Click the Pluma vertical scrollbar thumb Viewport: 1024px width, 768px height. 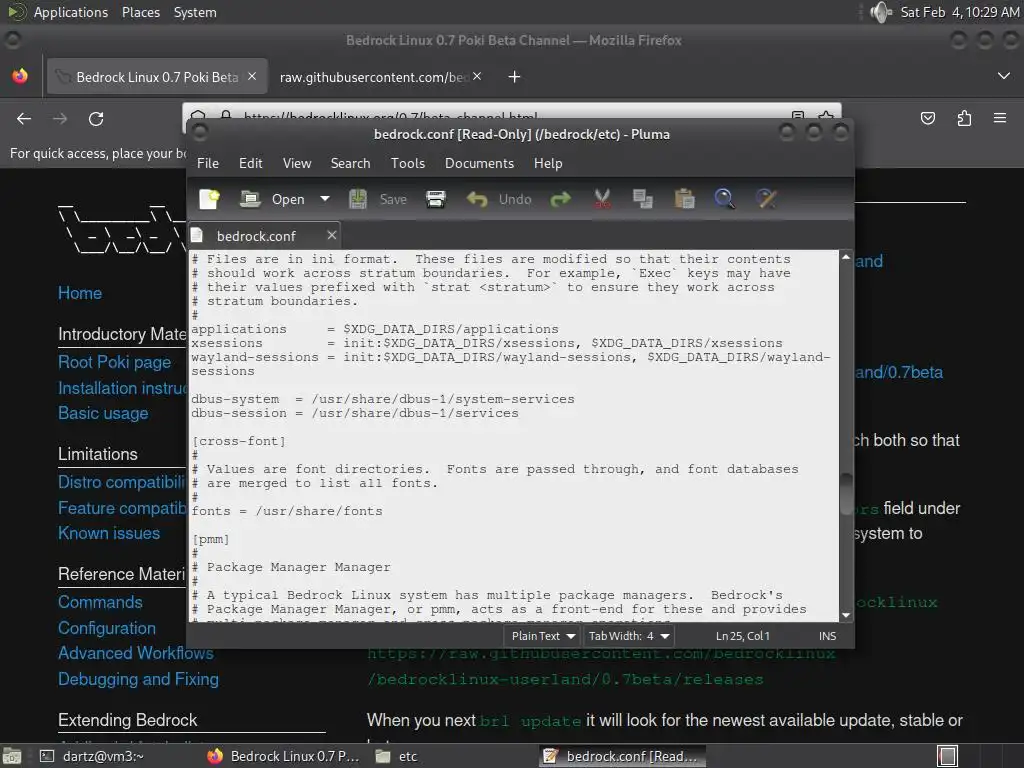846,494
